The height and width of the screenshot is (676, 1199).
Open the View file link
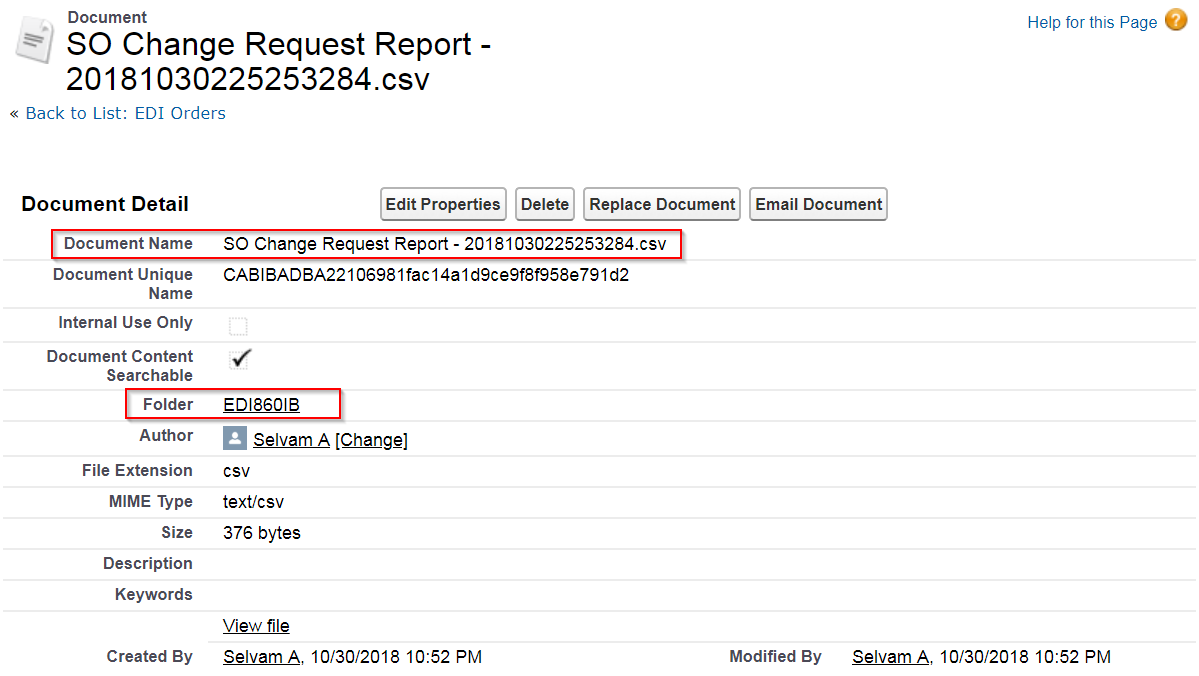click(256, 626)
